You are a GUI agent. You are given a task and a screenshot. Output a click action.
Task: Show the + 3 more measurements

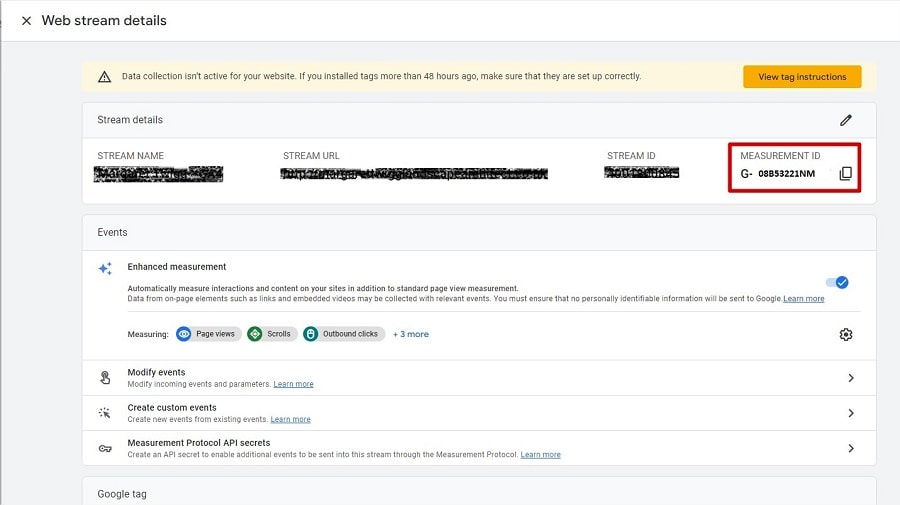[410, 334]
